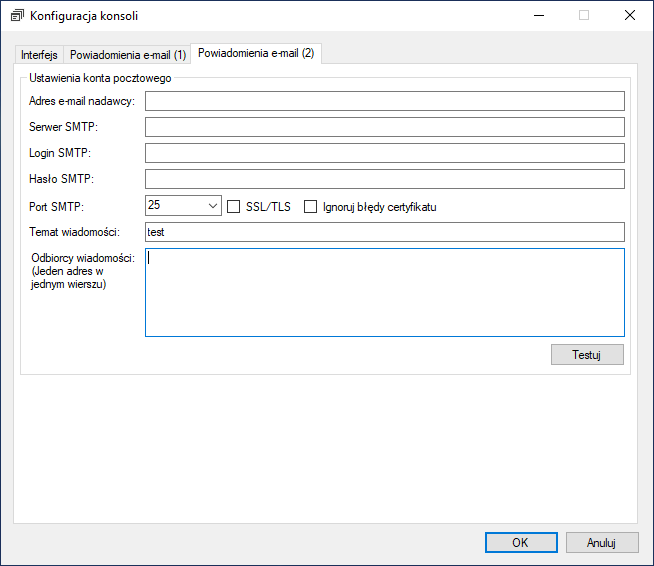Image resolution: width=654 pixels, height=566 pixels.
Task: Click the Hasło SMTP password field
Action: tap(385, 179)
